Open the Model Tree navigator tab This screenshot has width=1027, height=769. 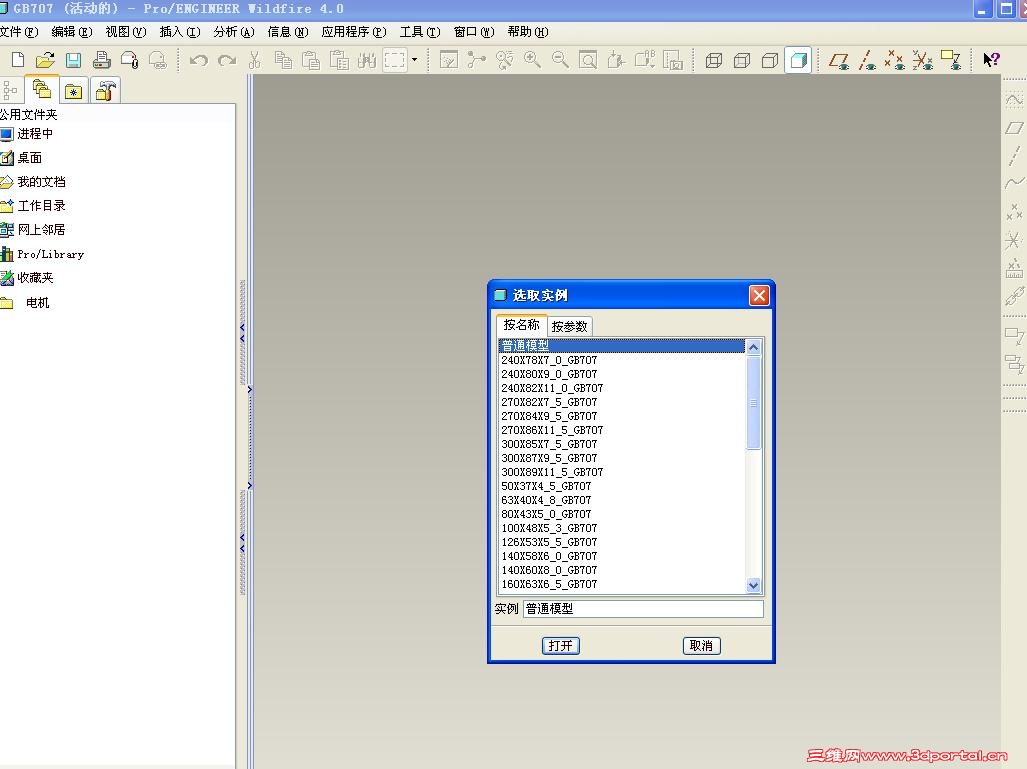10,90
